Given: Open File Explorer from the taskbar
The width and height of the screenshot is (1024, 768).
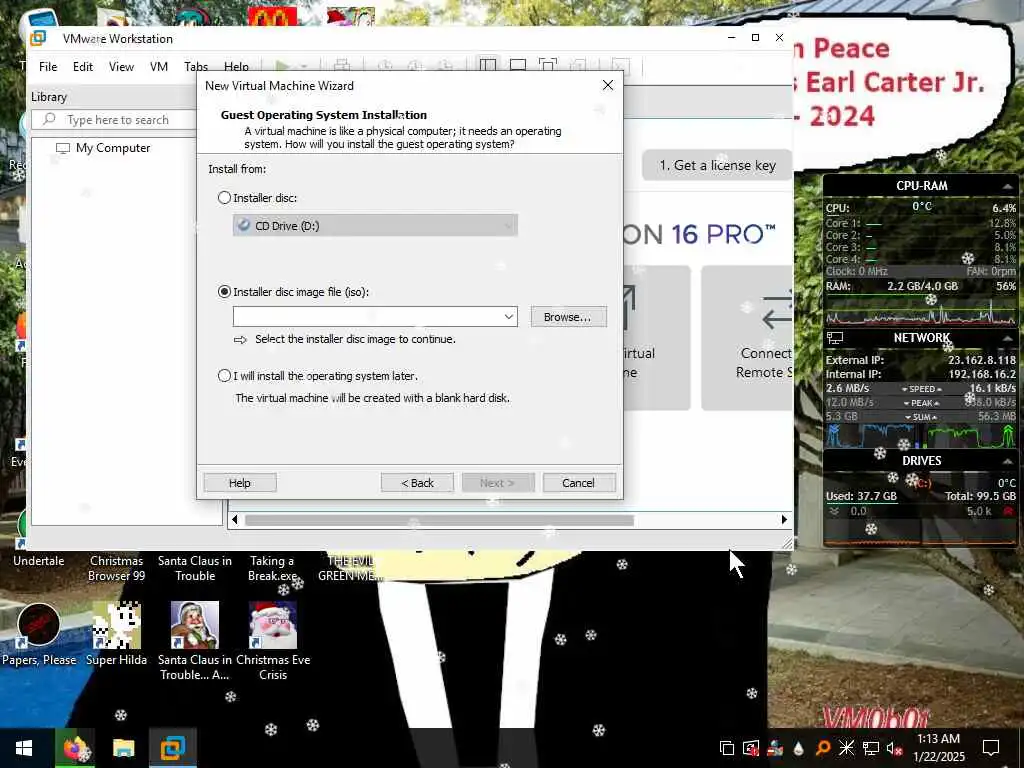Looking at the screenshot, I should coord(123,748).
